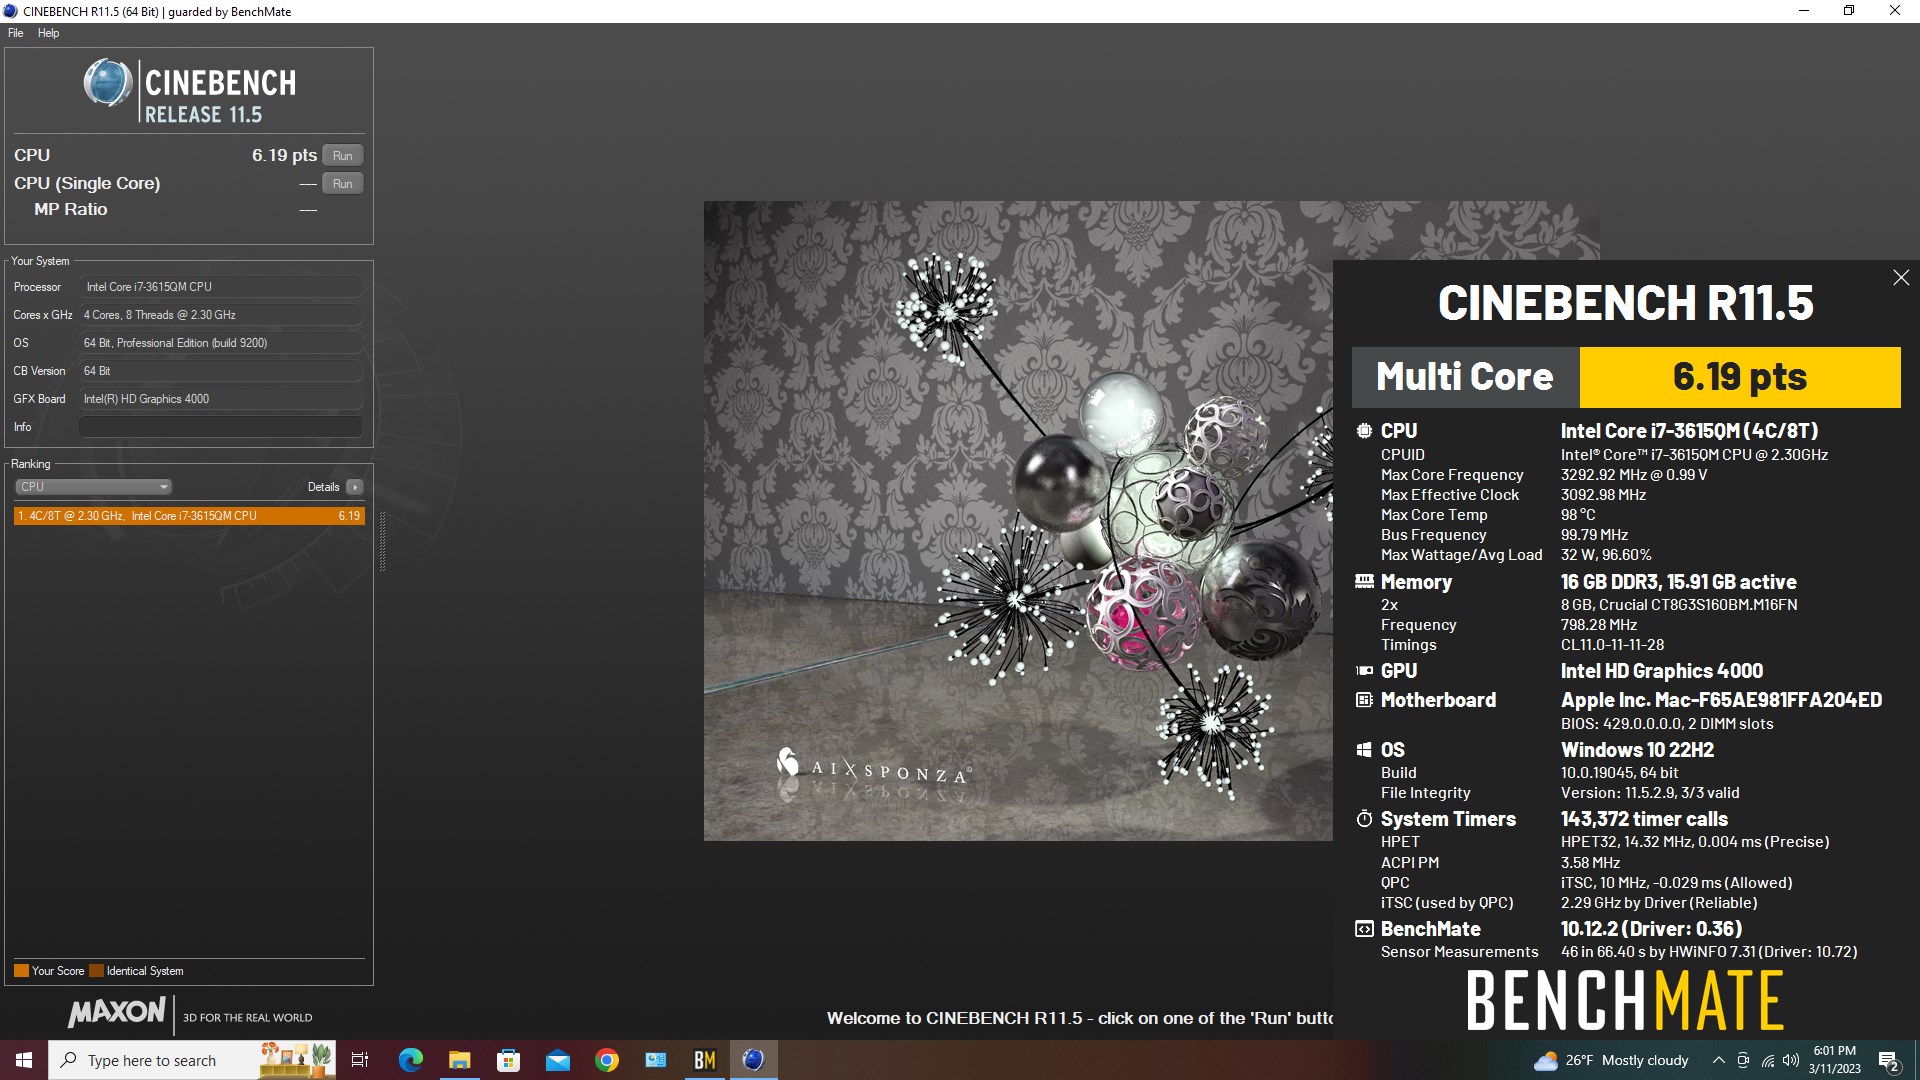The width and height of the screenshot is (1920, 1080).
Task: Open the Windows Start menu
Action: pos(24,1060)
